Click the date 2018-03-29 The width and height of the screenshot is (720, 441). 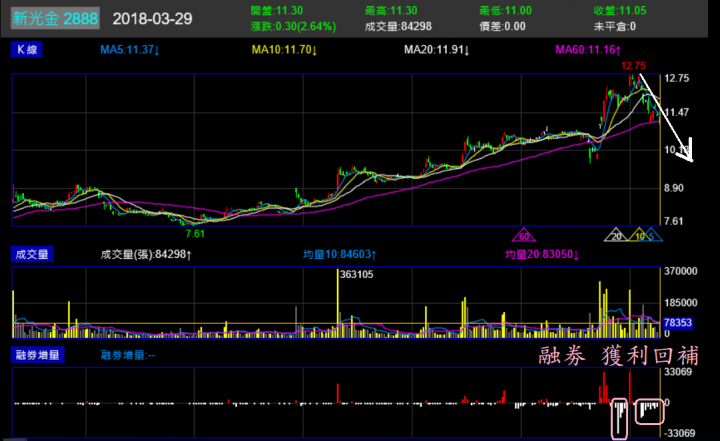coord(152,19)
